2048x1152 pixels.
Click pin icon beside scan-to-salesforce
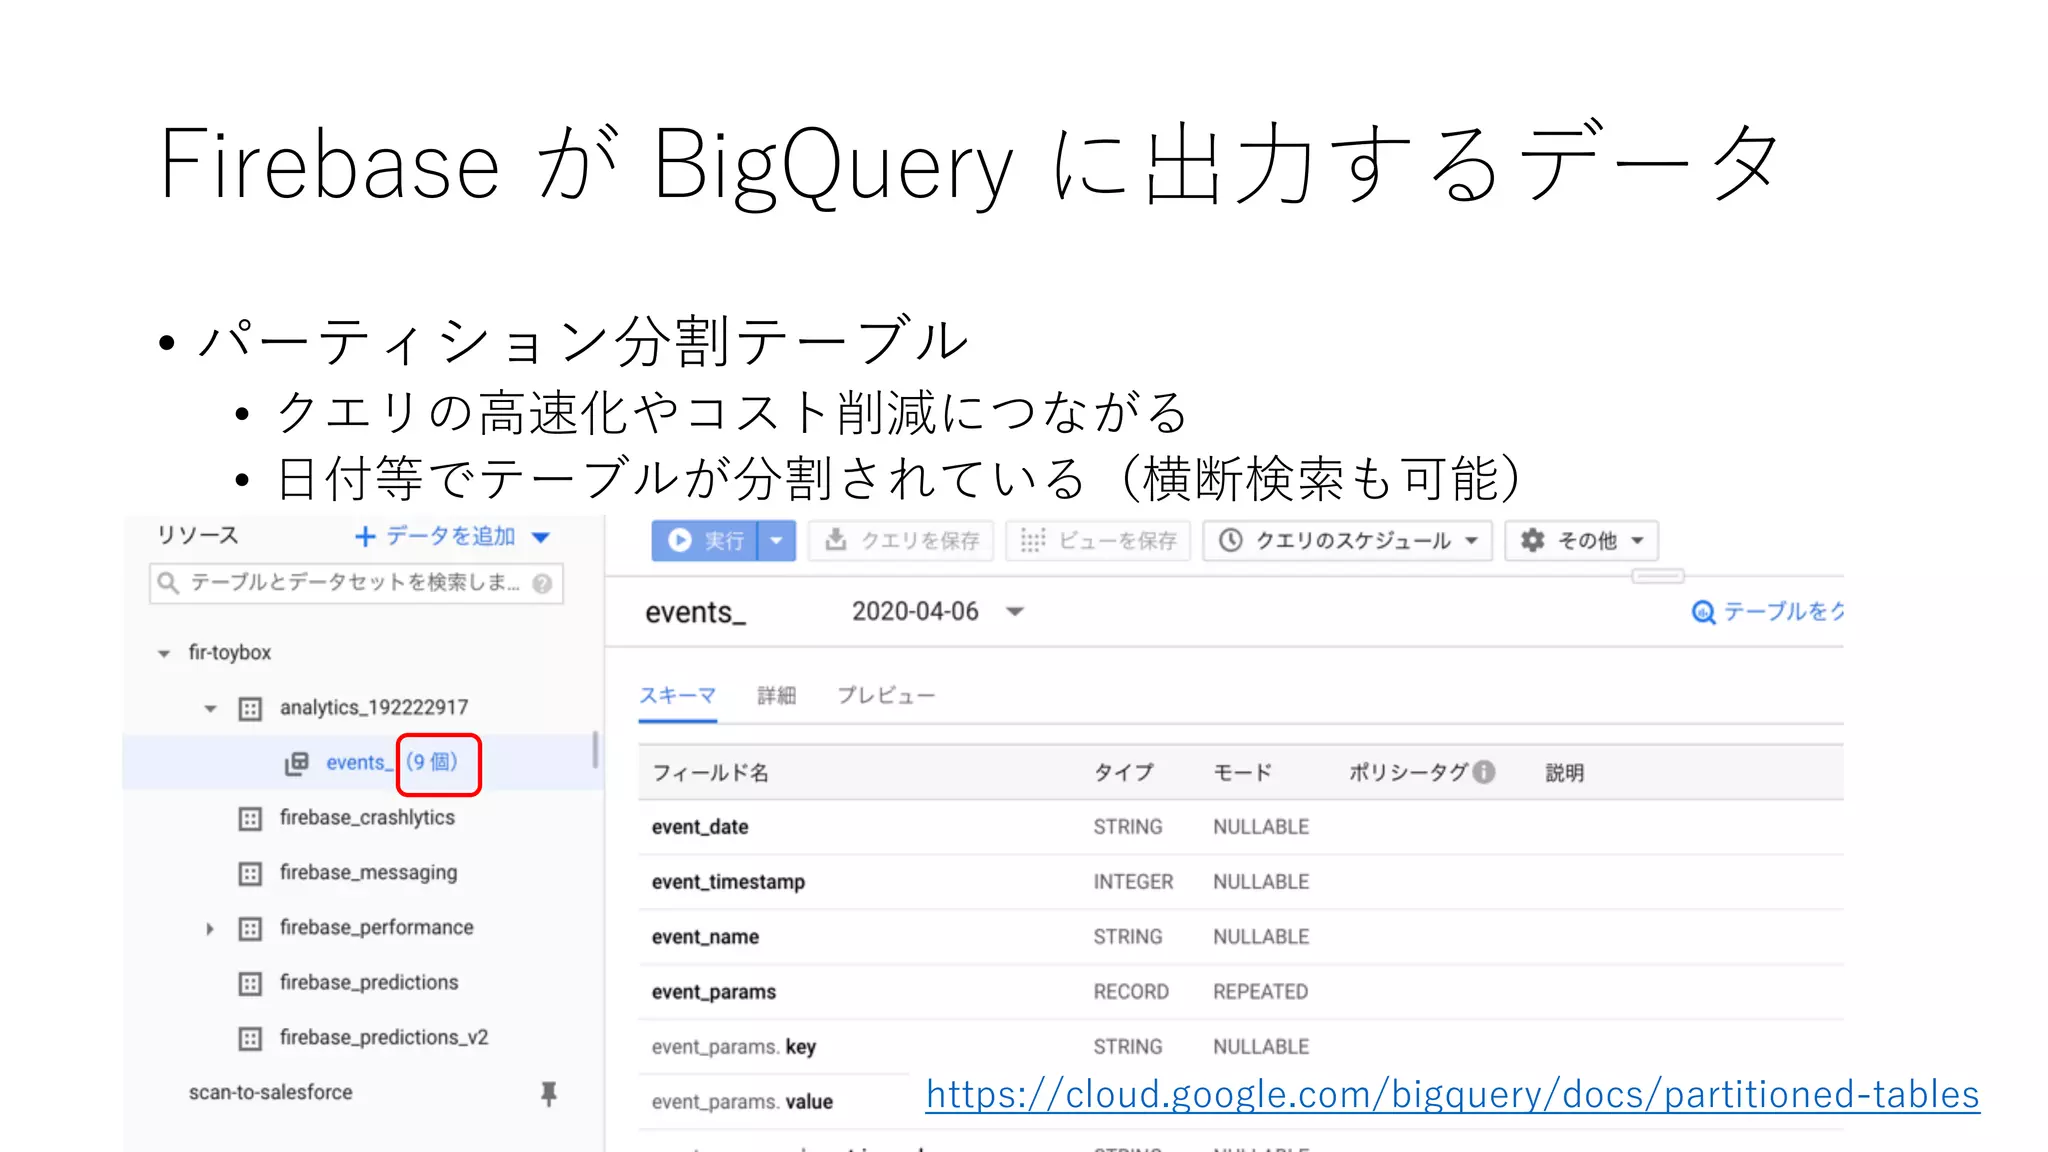click(548, 1094)
